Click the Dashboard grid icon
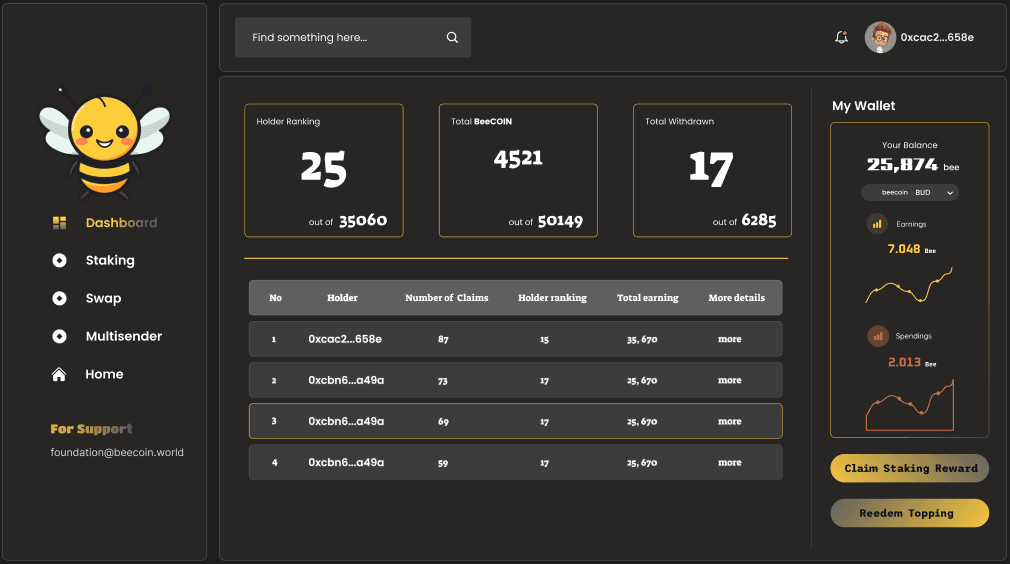 (x=59, y=223)
